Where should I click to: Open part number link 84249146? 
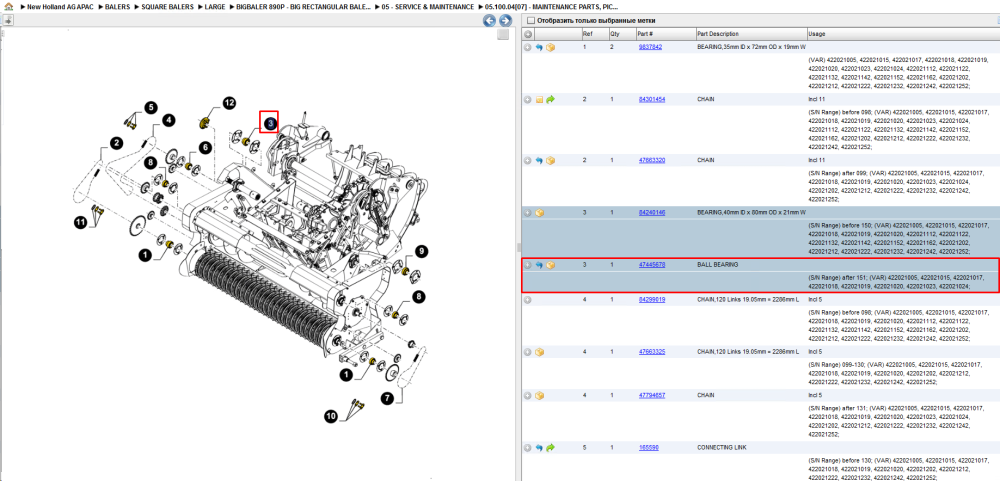[x=652, y=212]
